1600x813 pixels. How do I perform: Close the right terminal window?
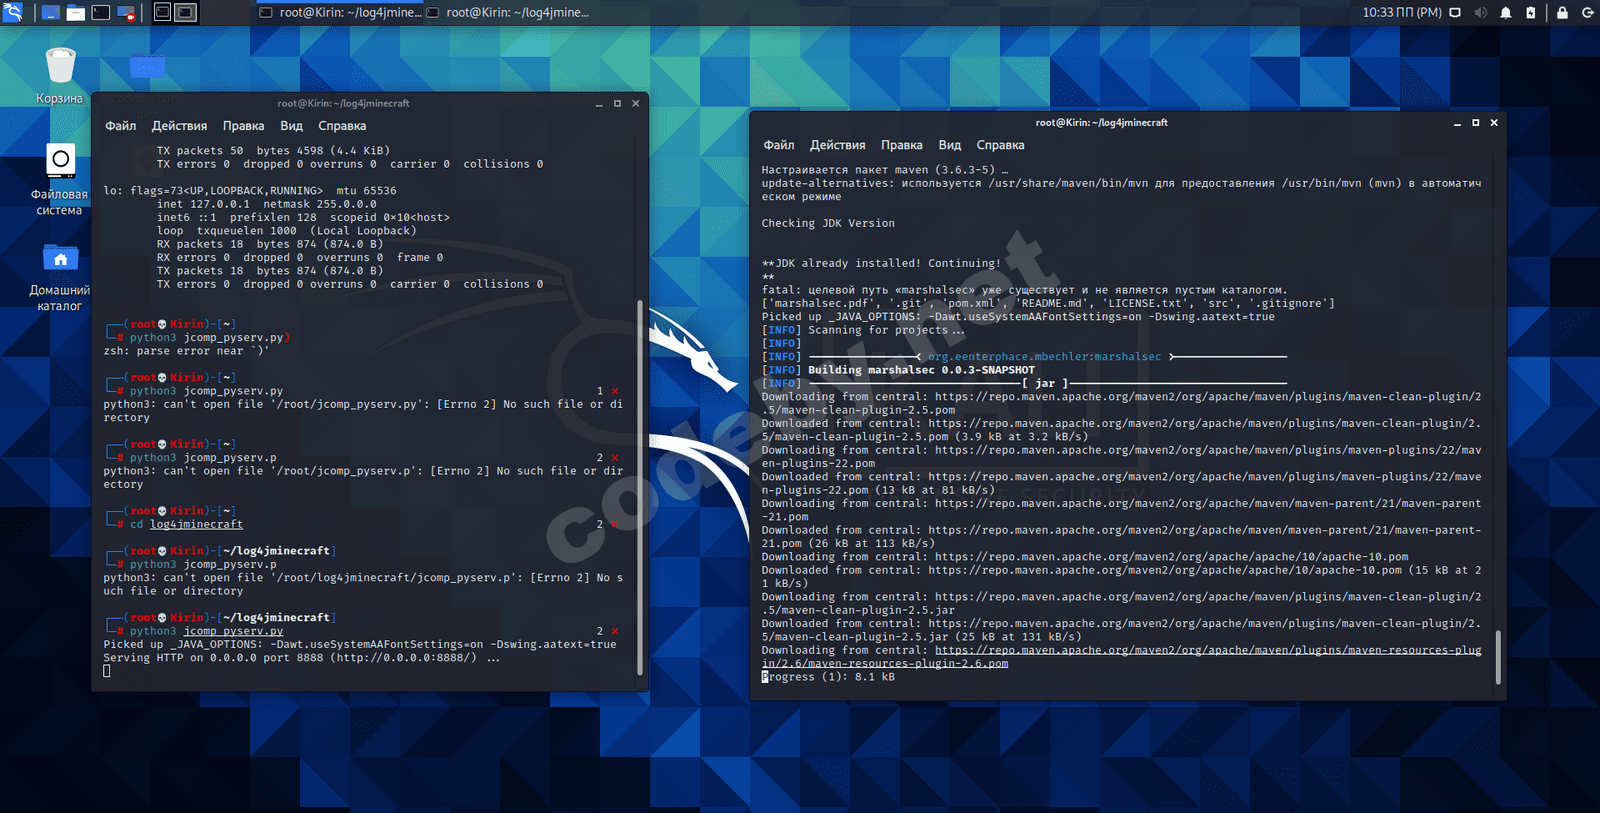1494,122
